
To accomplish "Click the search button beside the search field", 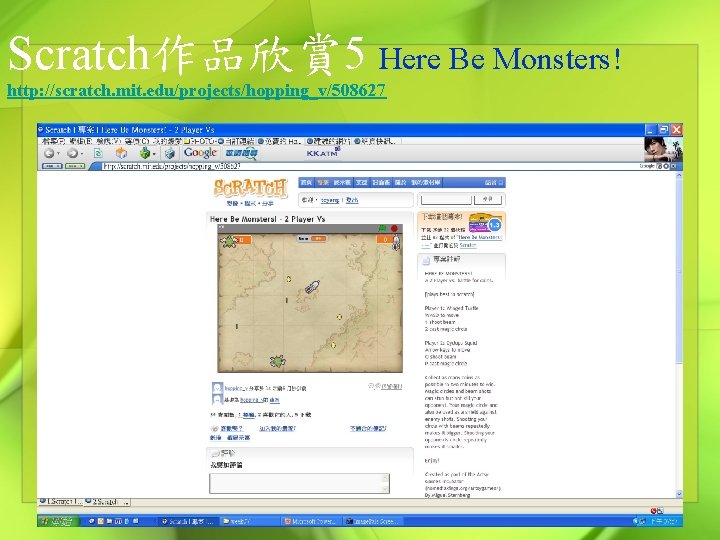I will [488, 199].
